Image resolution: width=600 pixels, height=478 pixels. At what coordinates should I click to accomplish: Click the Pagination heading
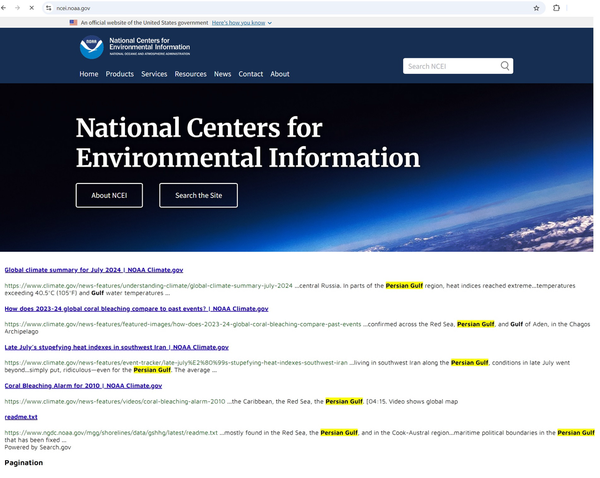[24, 463]
